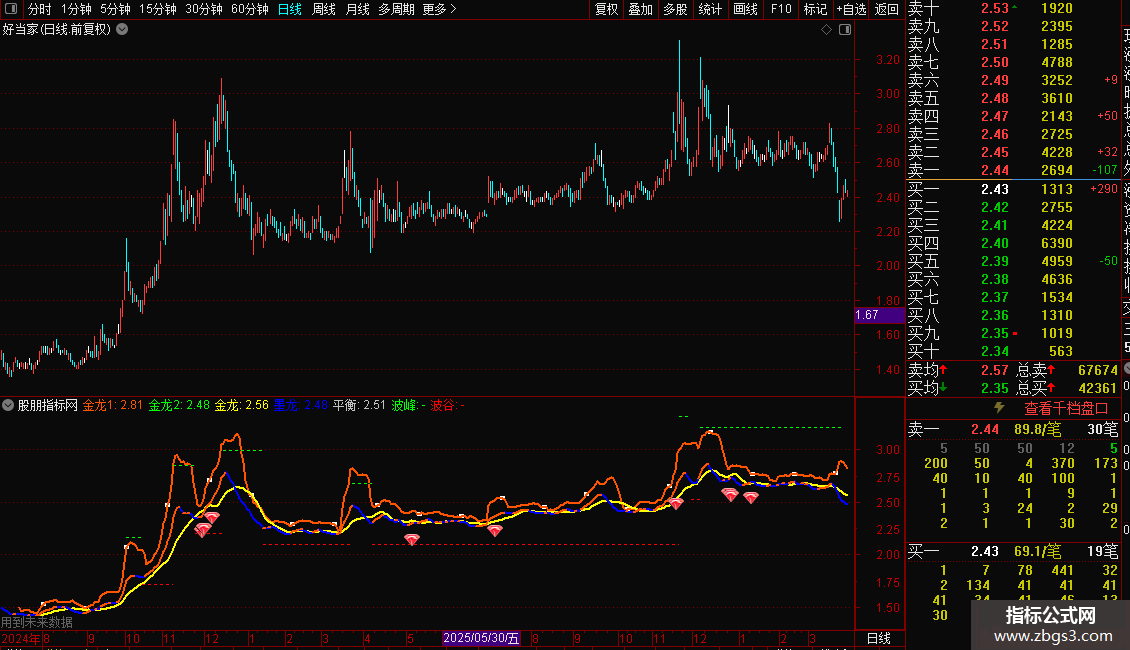This screenshot has height=650, width=1130.
Task: Expand the 股朋指标网 indicator dropdown
Action: point(8,405)
